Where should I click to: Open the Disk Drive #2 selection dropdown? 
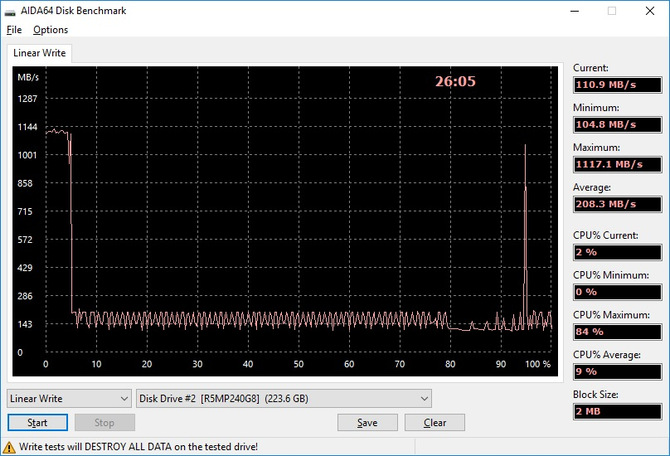(x=284, y=399)
